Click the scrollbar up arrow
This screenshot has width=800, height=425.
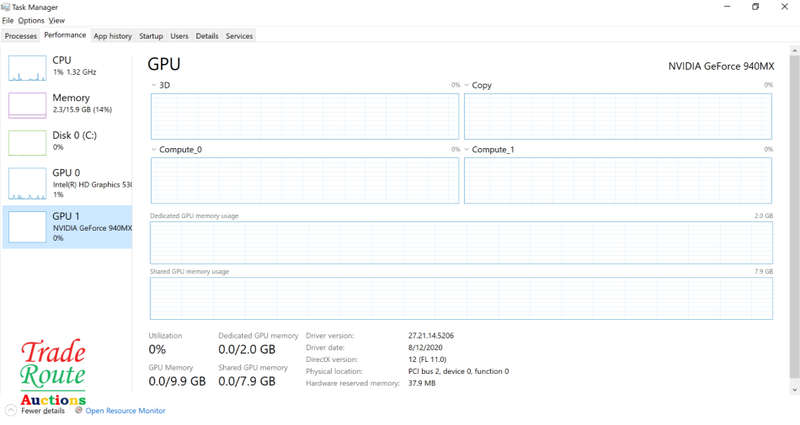[x=794, y=51]
